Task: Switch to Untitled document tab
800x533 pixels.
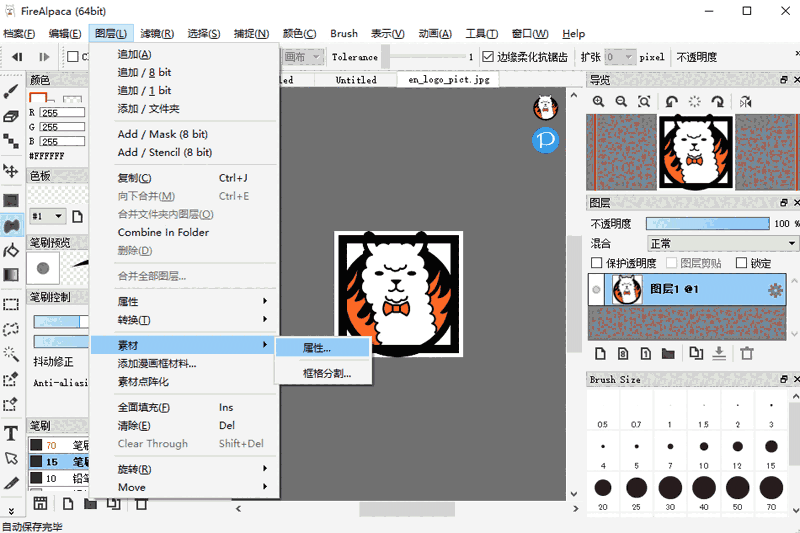Action: pyautogui.click(x=356, y=80)
